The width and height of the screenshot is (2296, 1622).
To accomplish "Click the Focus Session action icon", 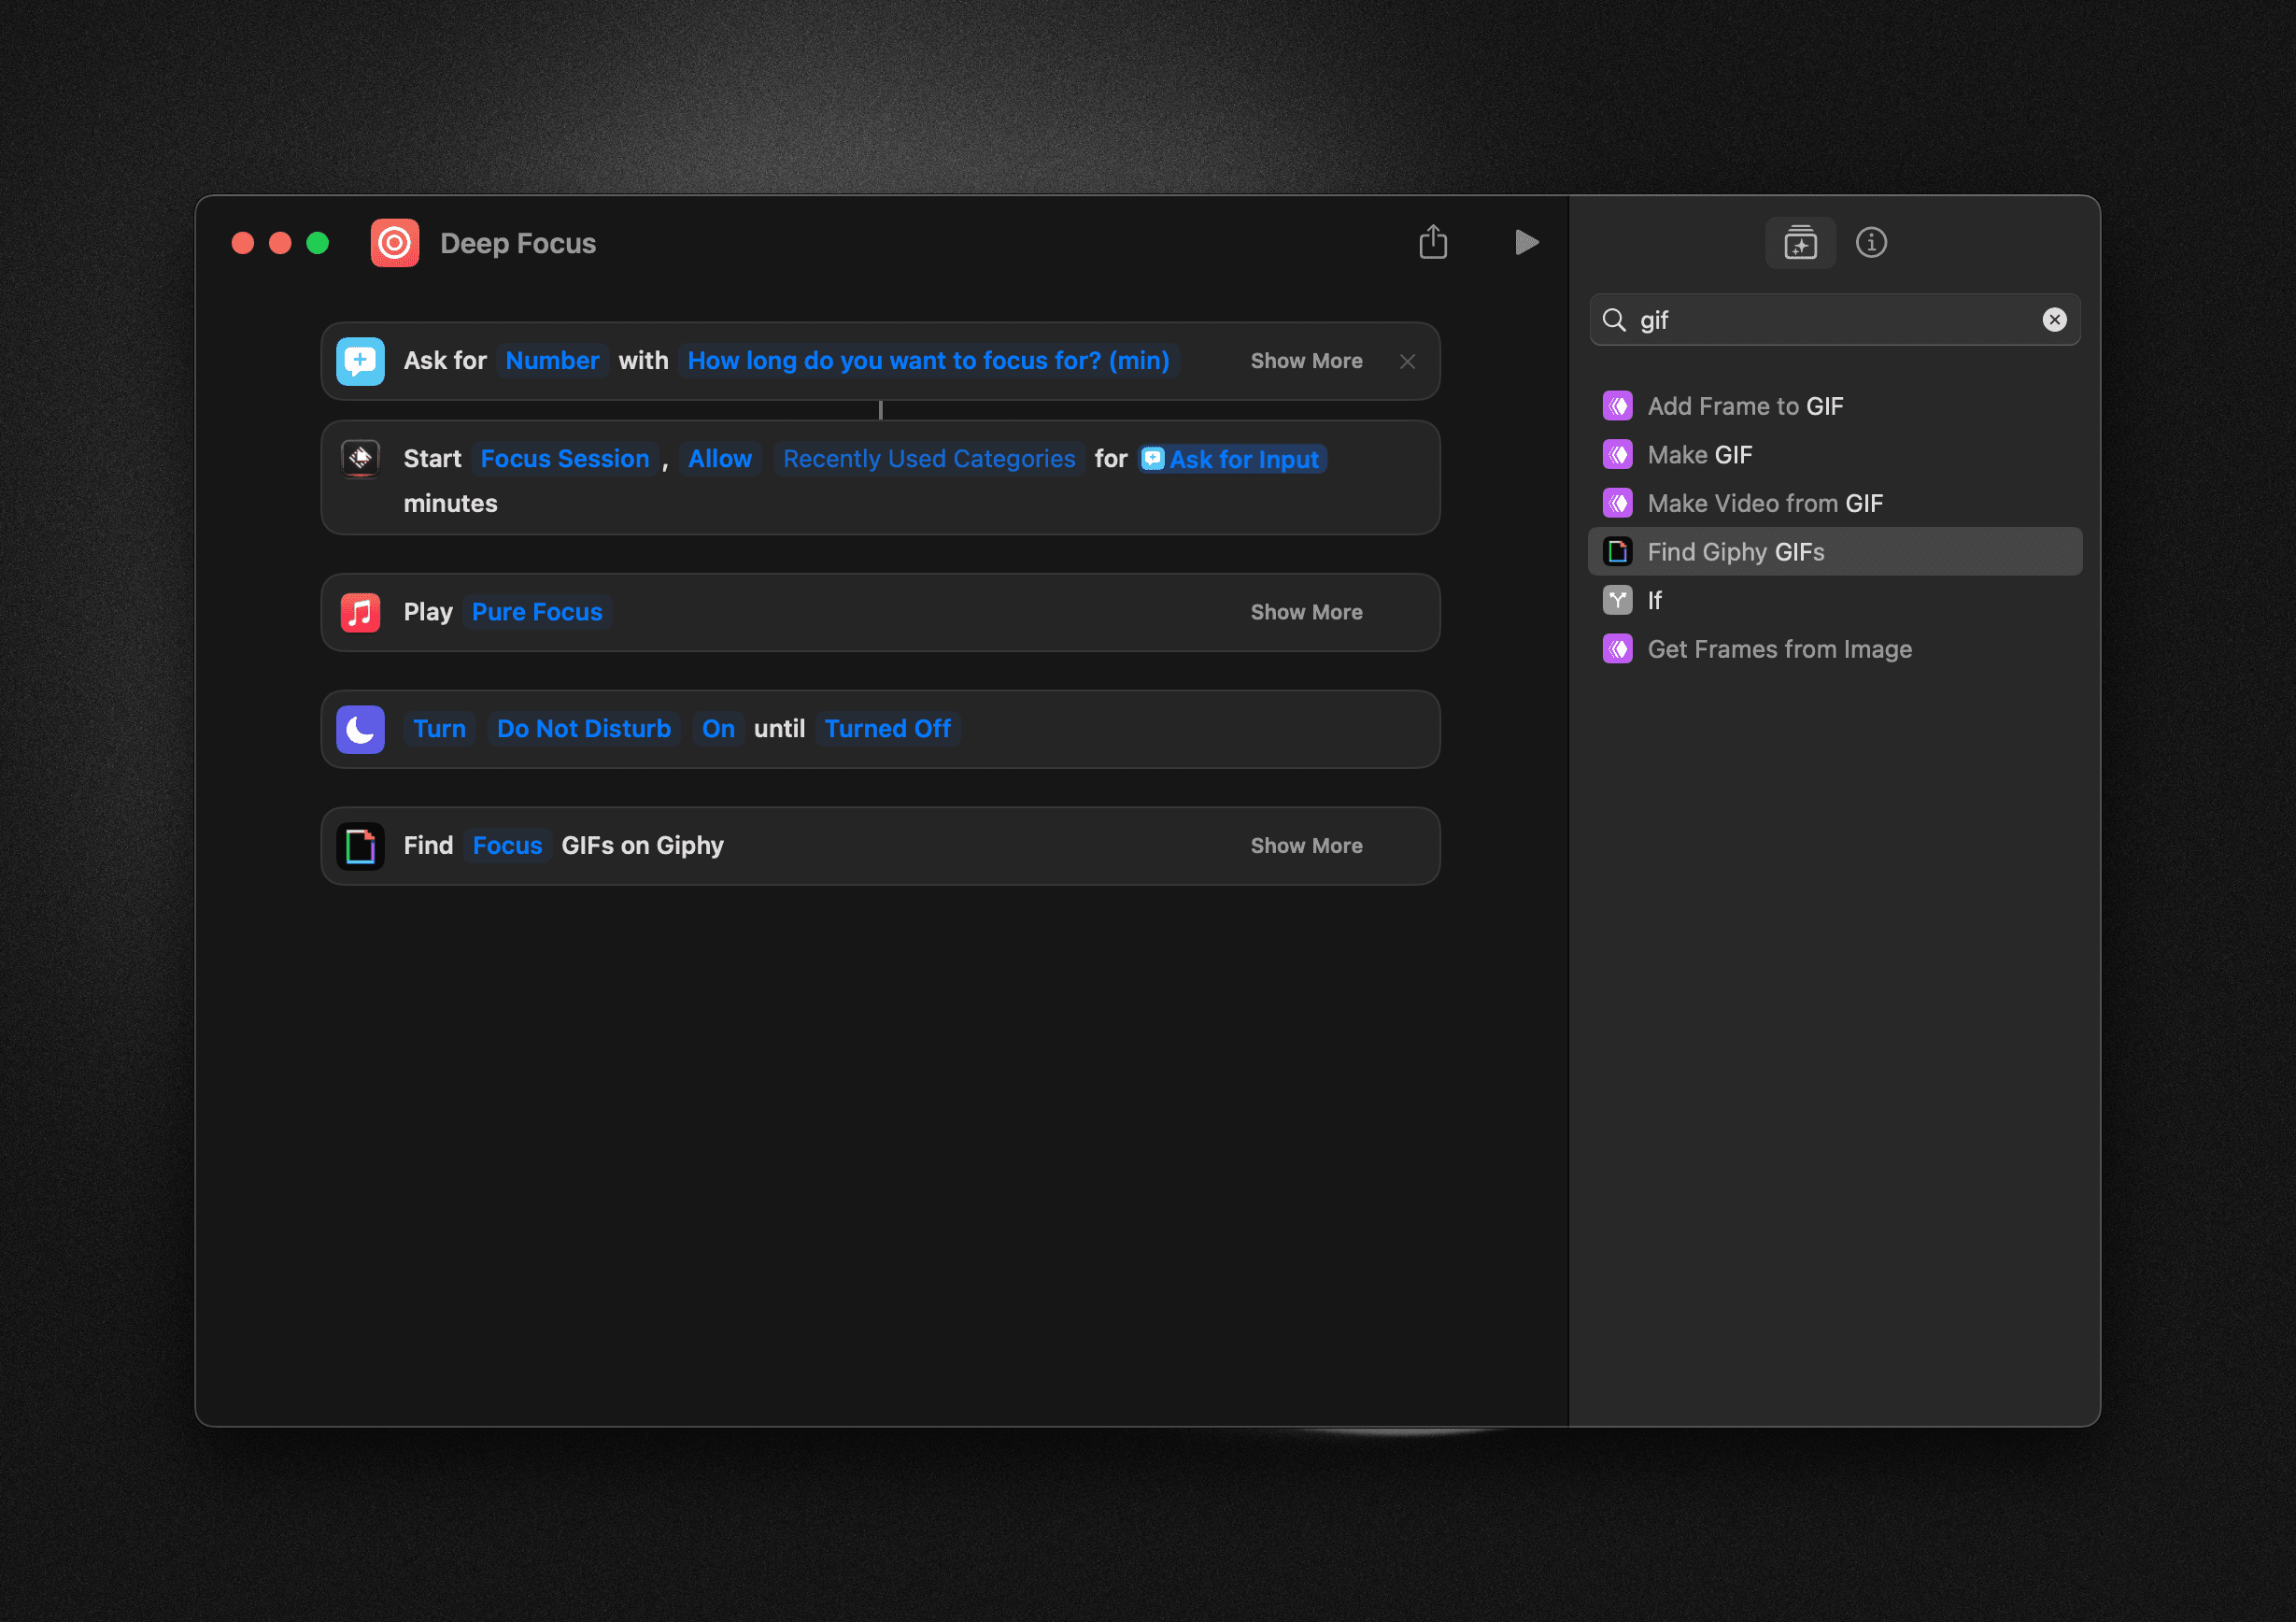I will click(360, 458).
